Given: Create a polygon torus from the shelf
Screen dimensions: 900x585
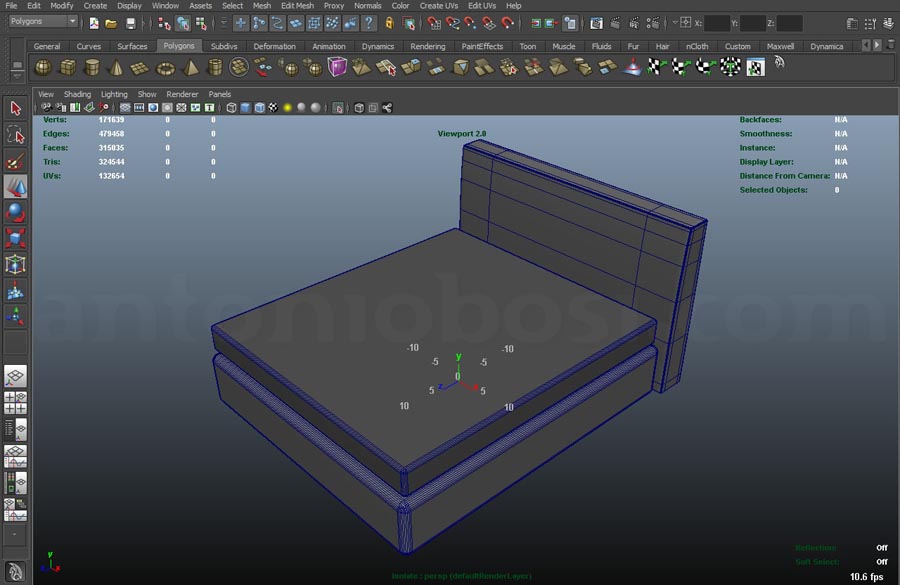Looking at the screenshot, I should 166,68.
